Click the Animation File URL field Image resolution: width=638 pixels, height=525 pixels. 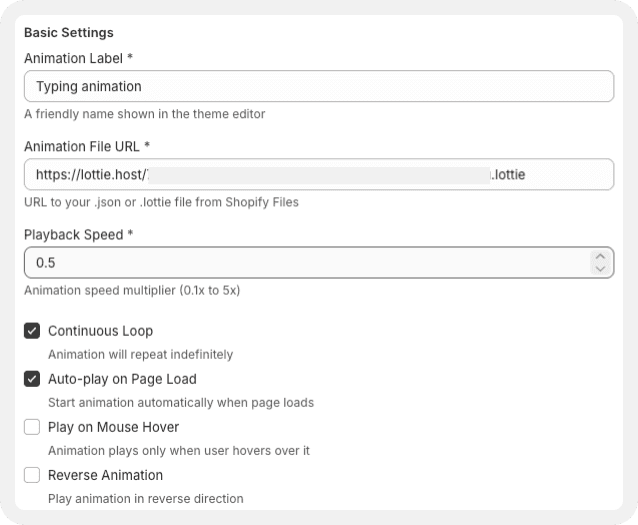click(x=318, y=174)
